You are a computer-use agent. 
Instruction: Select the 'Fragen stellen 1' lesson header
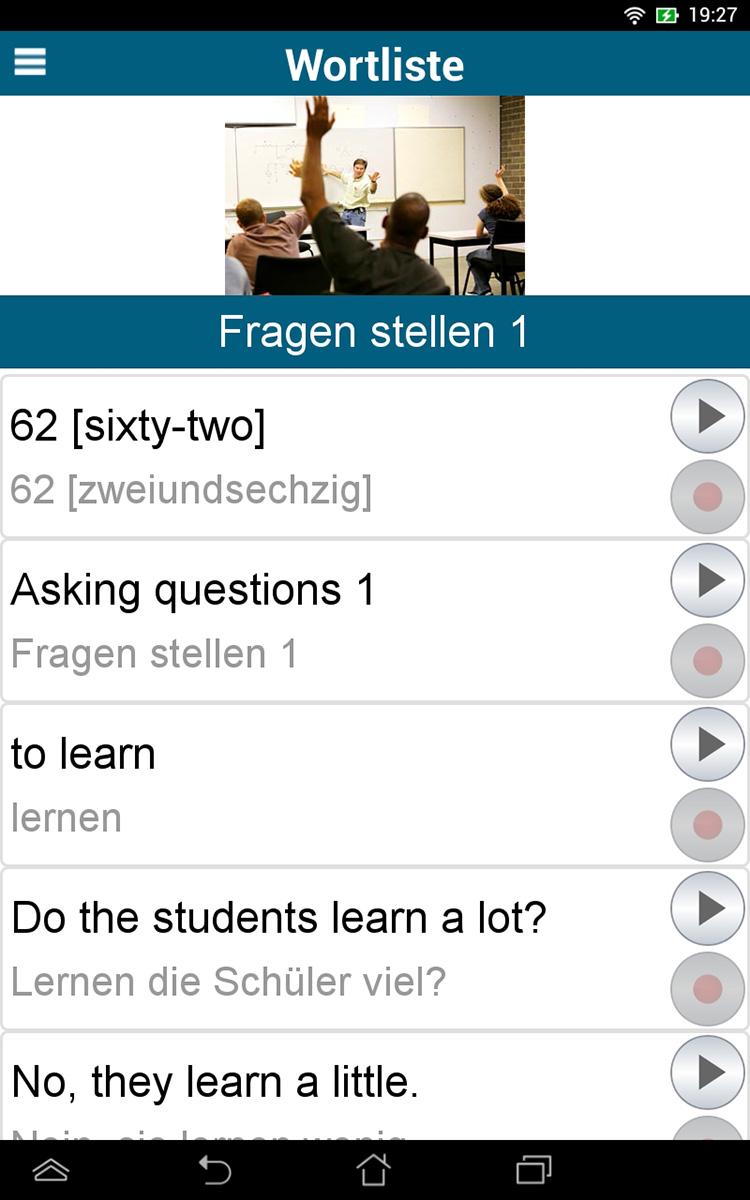[x=375, y=332]
